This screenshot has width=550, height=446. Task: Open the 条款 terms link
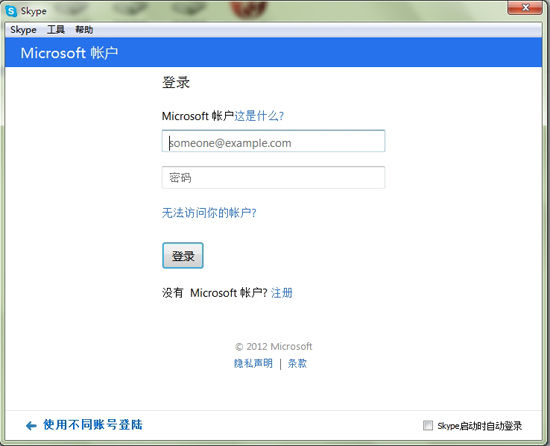coord(297,363)
